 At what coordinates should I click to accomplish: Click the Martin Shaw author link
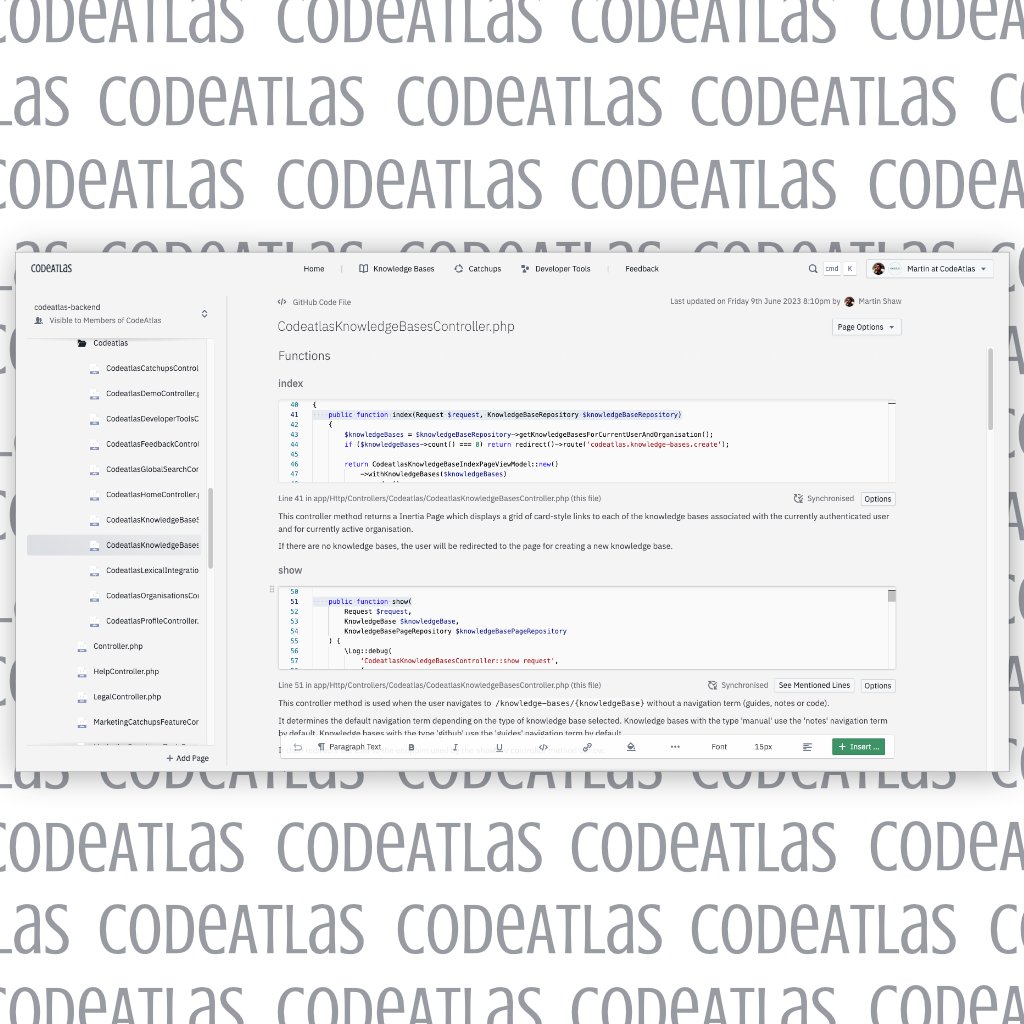[880, 301]
